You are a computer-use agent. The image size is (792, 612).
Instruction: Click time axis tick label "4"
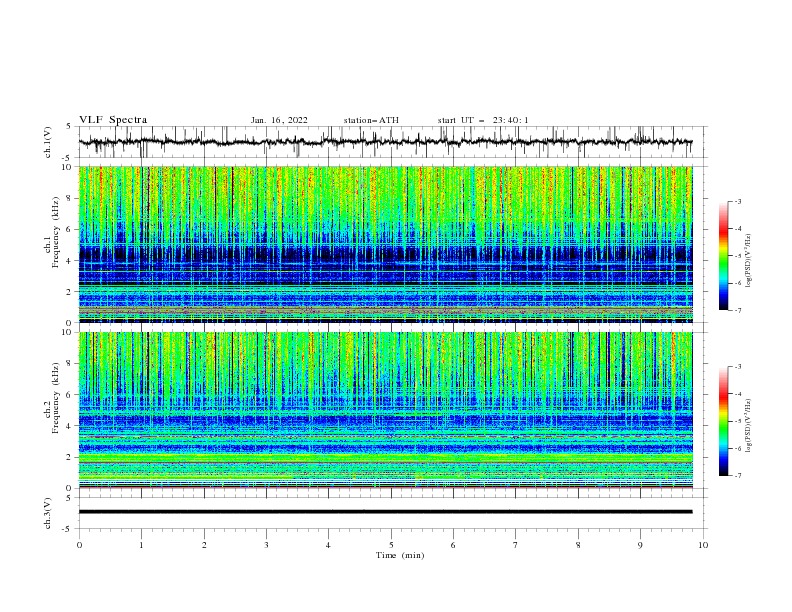pyautogui.click(x=328, y=545)
